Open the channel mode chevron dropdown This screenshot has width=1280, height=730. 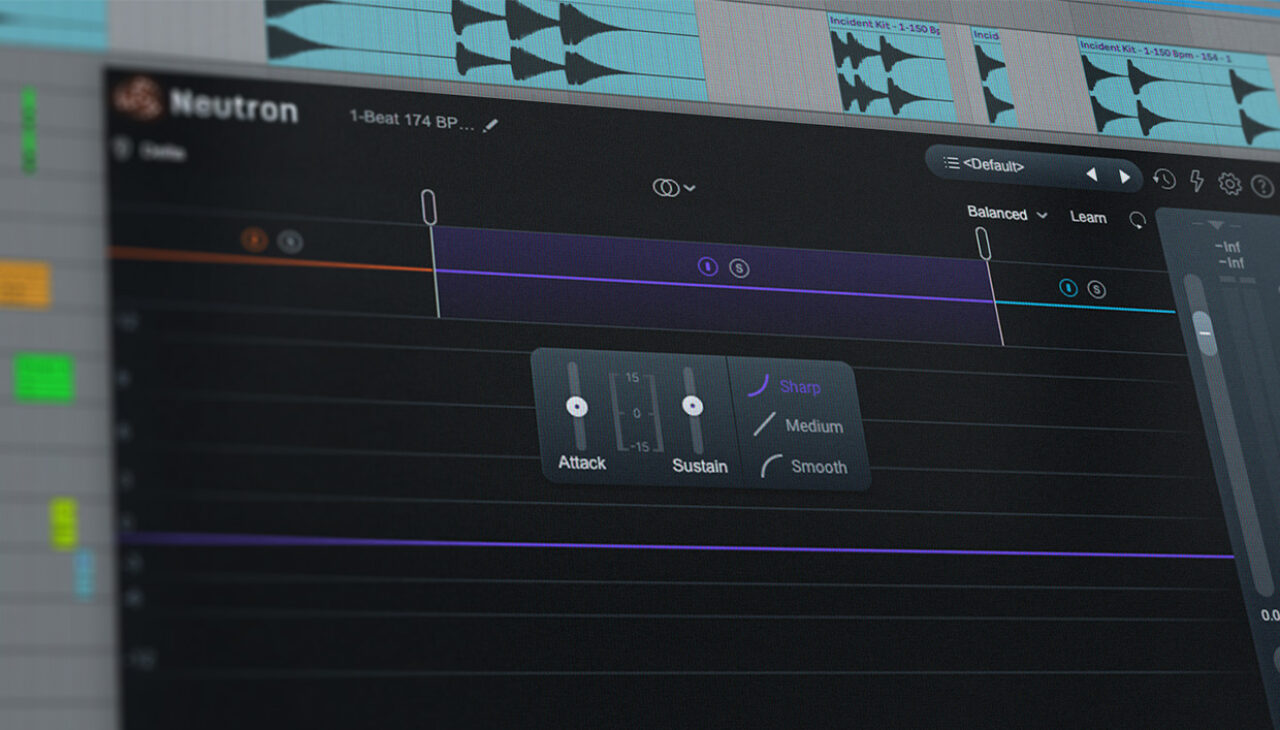click(x=689, y=188)
